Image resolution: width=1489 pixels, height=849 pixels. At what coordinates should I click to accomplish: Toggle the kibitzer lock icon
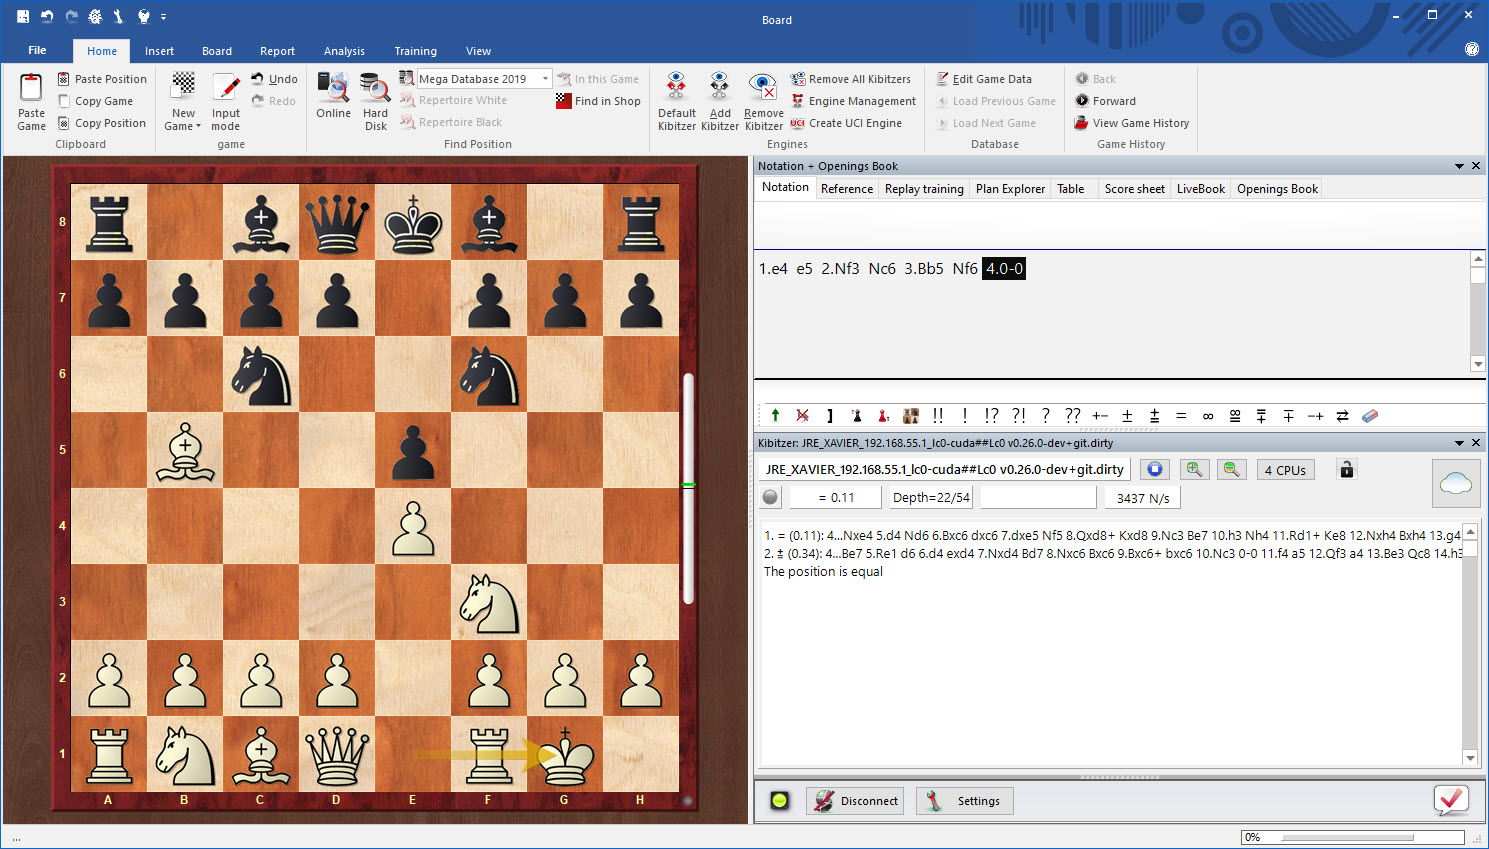click(1347, 470)
